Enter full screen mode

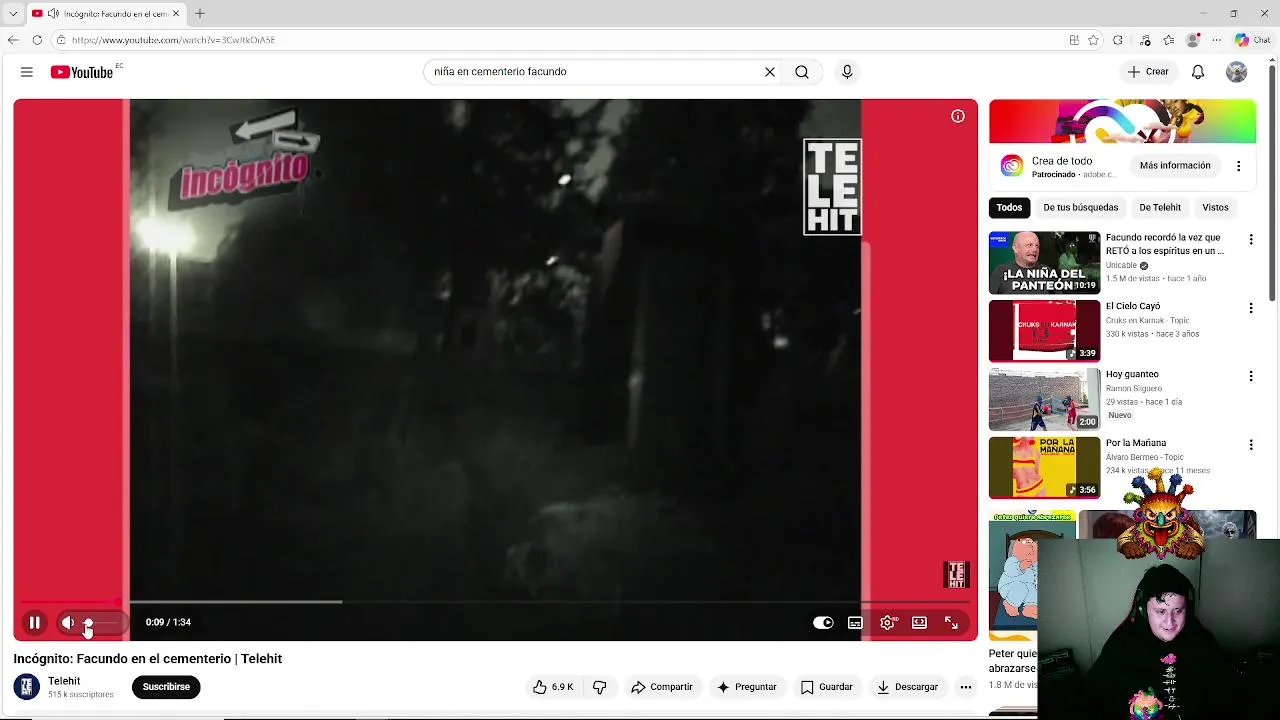tap(951, 622)
